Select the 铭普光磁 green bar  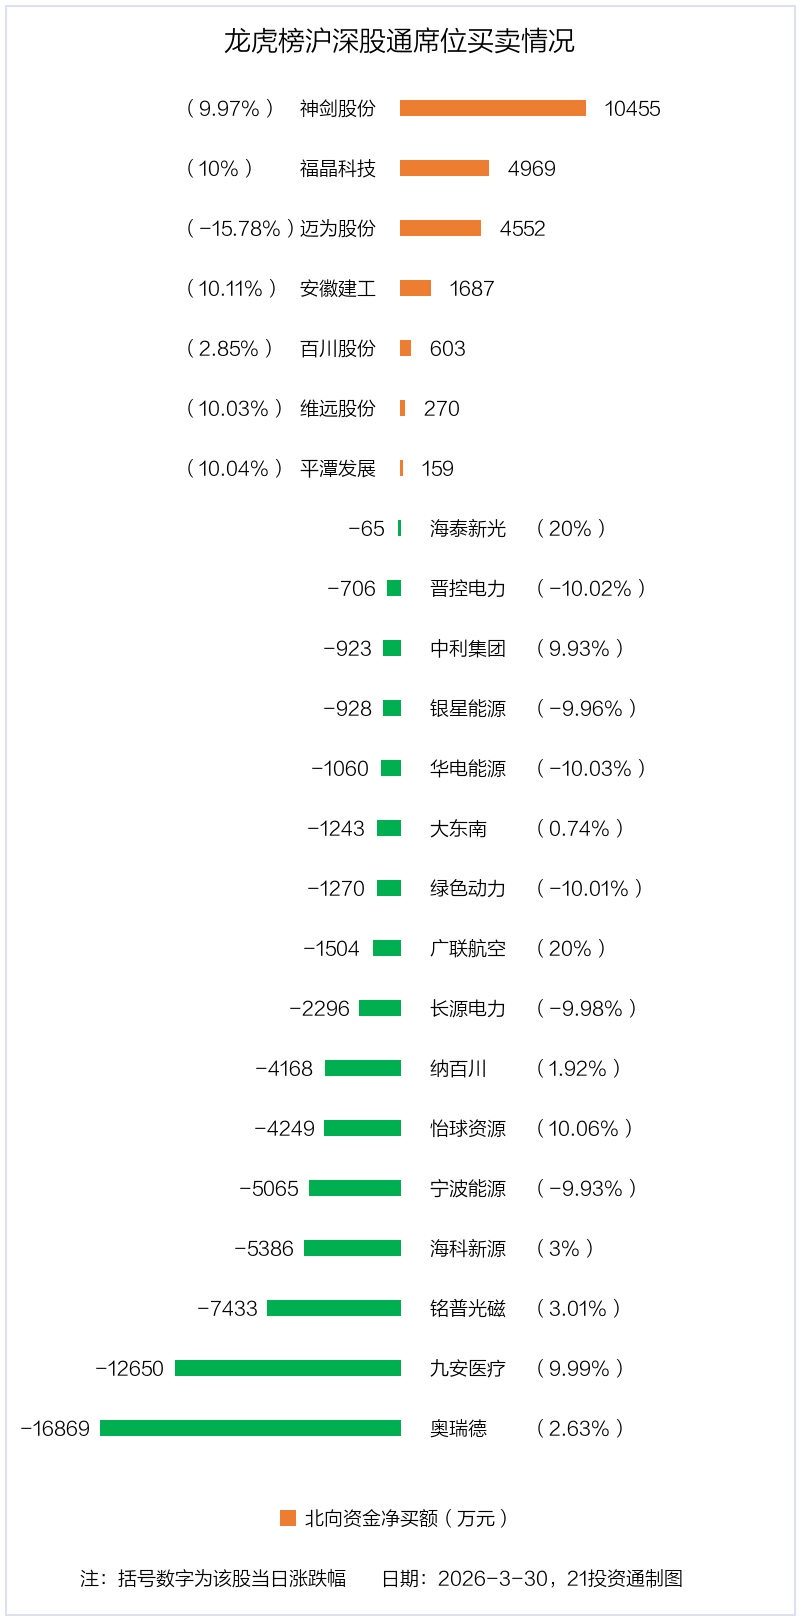tap(334, 1308)
